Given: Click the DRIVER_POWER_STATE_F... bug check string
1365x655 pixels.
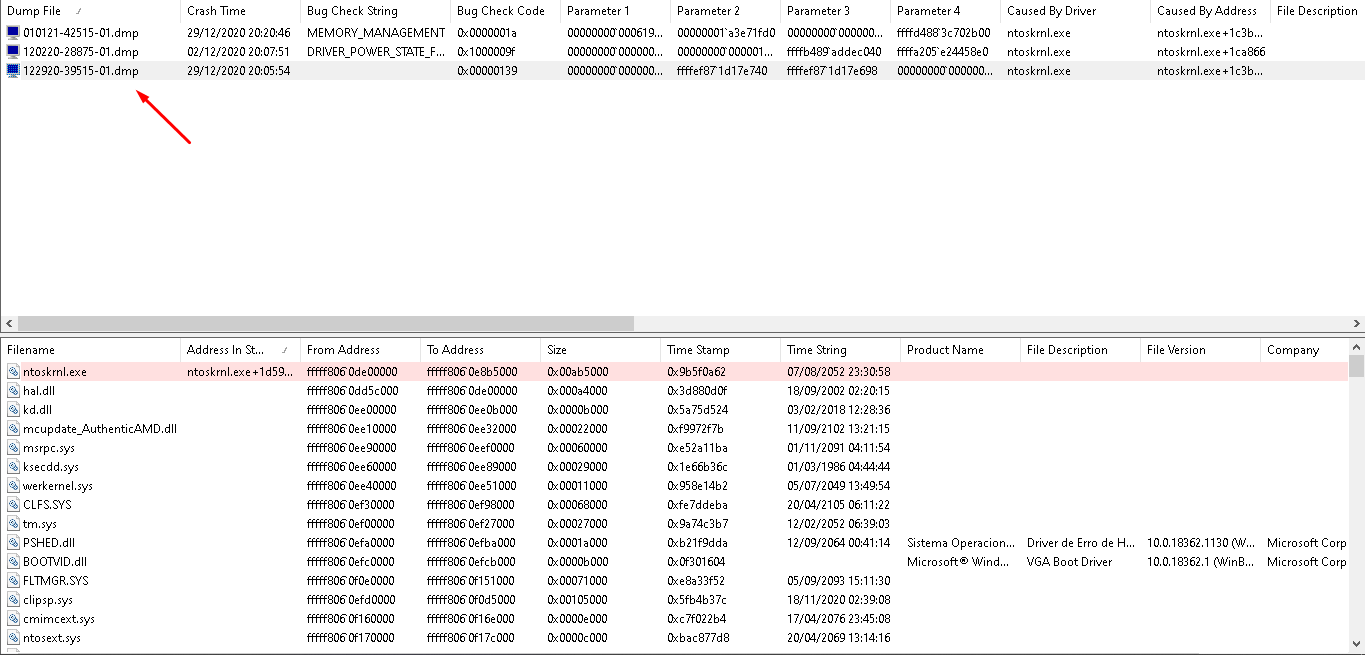Looking at the screenshot, I should coord(376,52).
